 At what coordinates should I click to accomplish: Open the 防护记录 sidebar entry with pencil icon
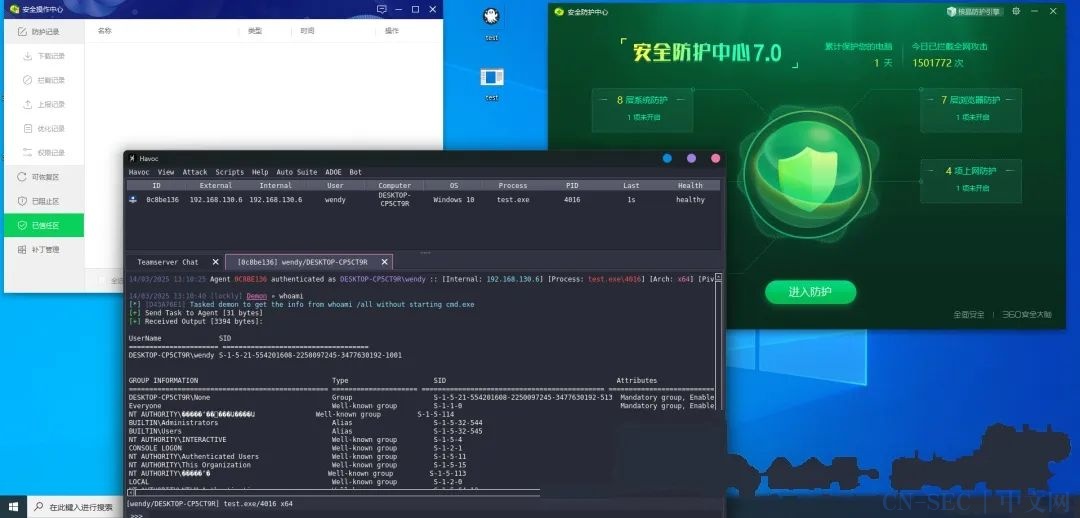pyautogui.click(x=44, y=32)
